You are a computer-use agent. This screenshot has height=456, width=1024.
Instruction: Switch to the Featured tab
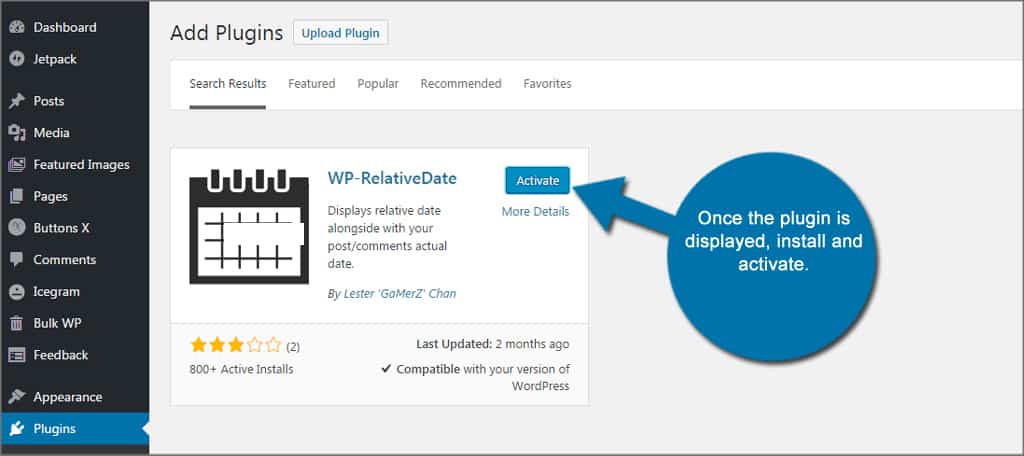pyautogui.click(x=312, y=84)
